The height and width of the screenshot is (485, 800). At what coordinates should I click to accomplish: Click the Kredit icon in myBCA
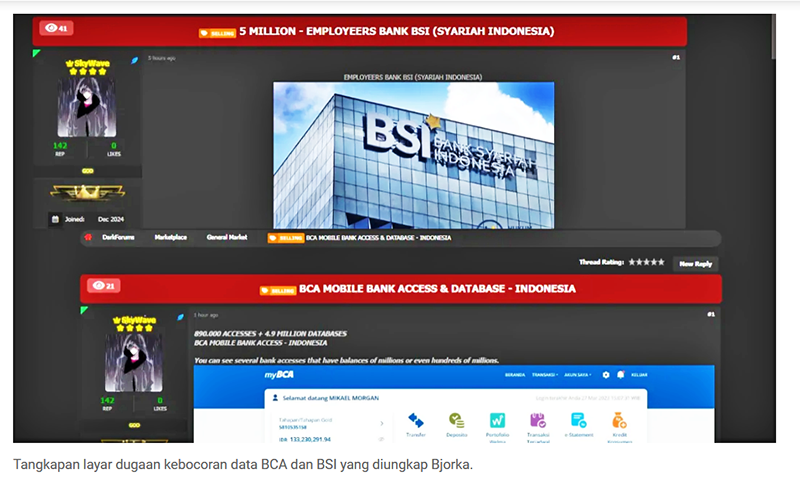coord(619,420)
